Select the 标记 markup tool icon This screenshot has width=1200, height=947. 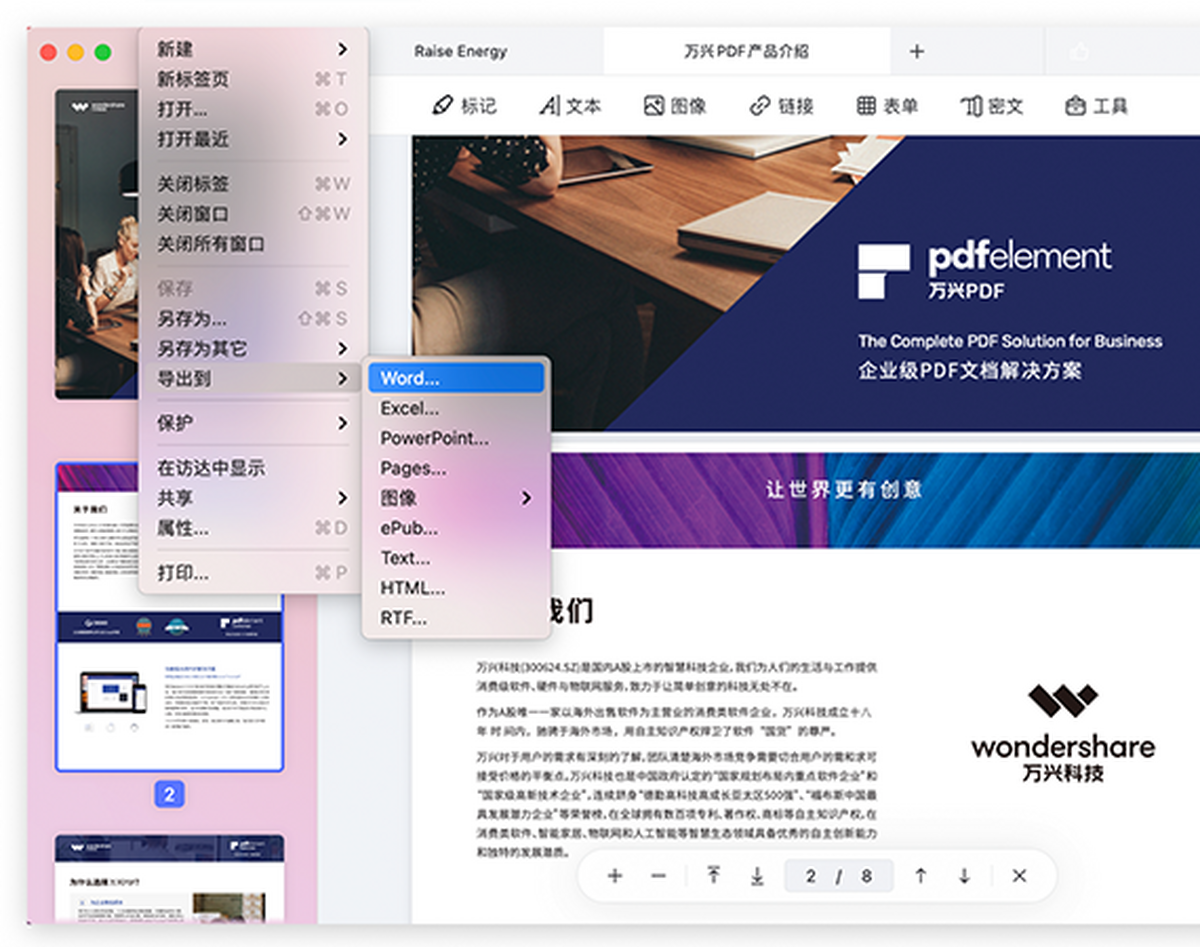coord(443,106)
